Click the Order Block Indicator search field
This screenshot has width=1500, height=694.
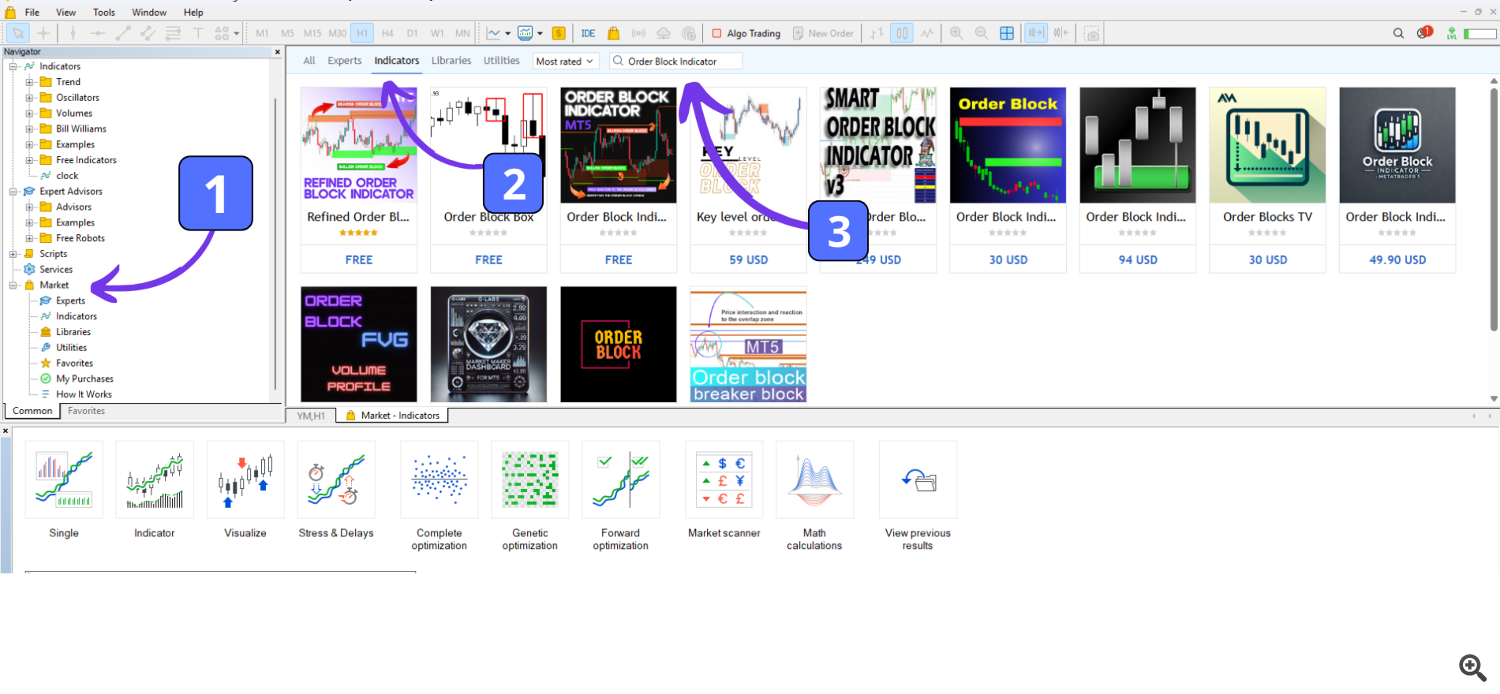point(677,61)
